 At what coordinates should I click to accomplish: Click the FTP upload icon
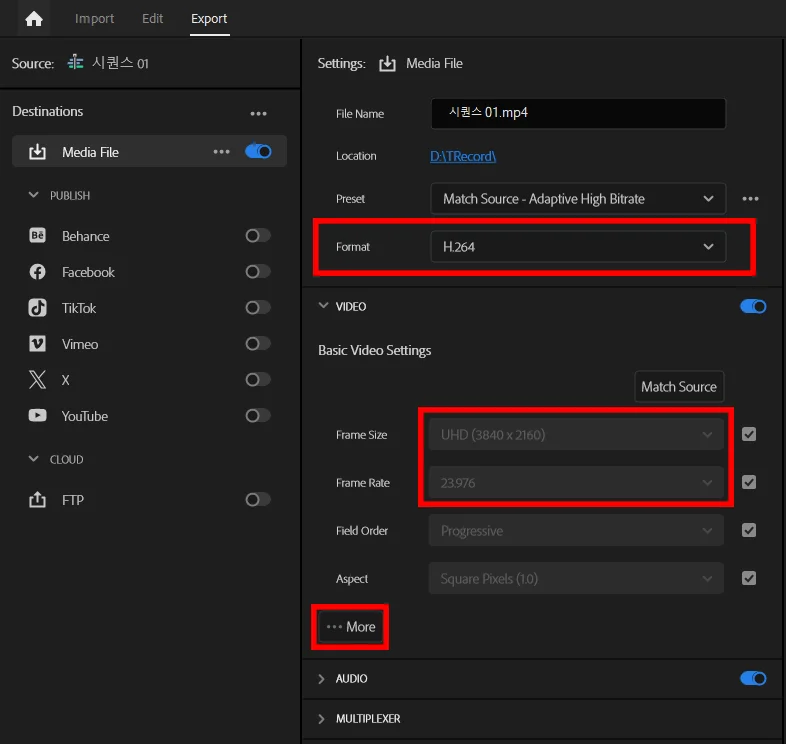(38, 499)
